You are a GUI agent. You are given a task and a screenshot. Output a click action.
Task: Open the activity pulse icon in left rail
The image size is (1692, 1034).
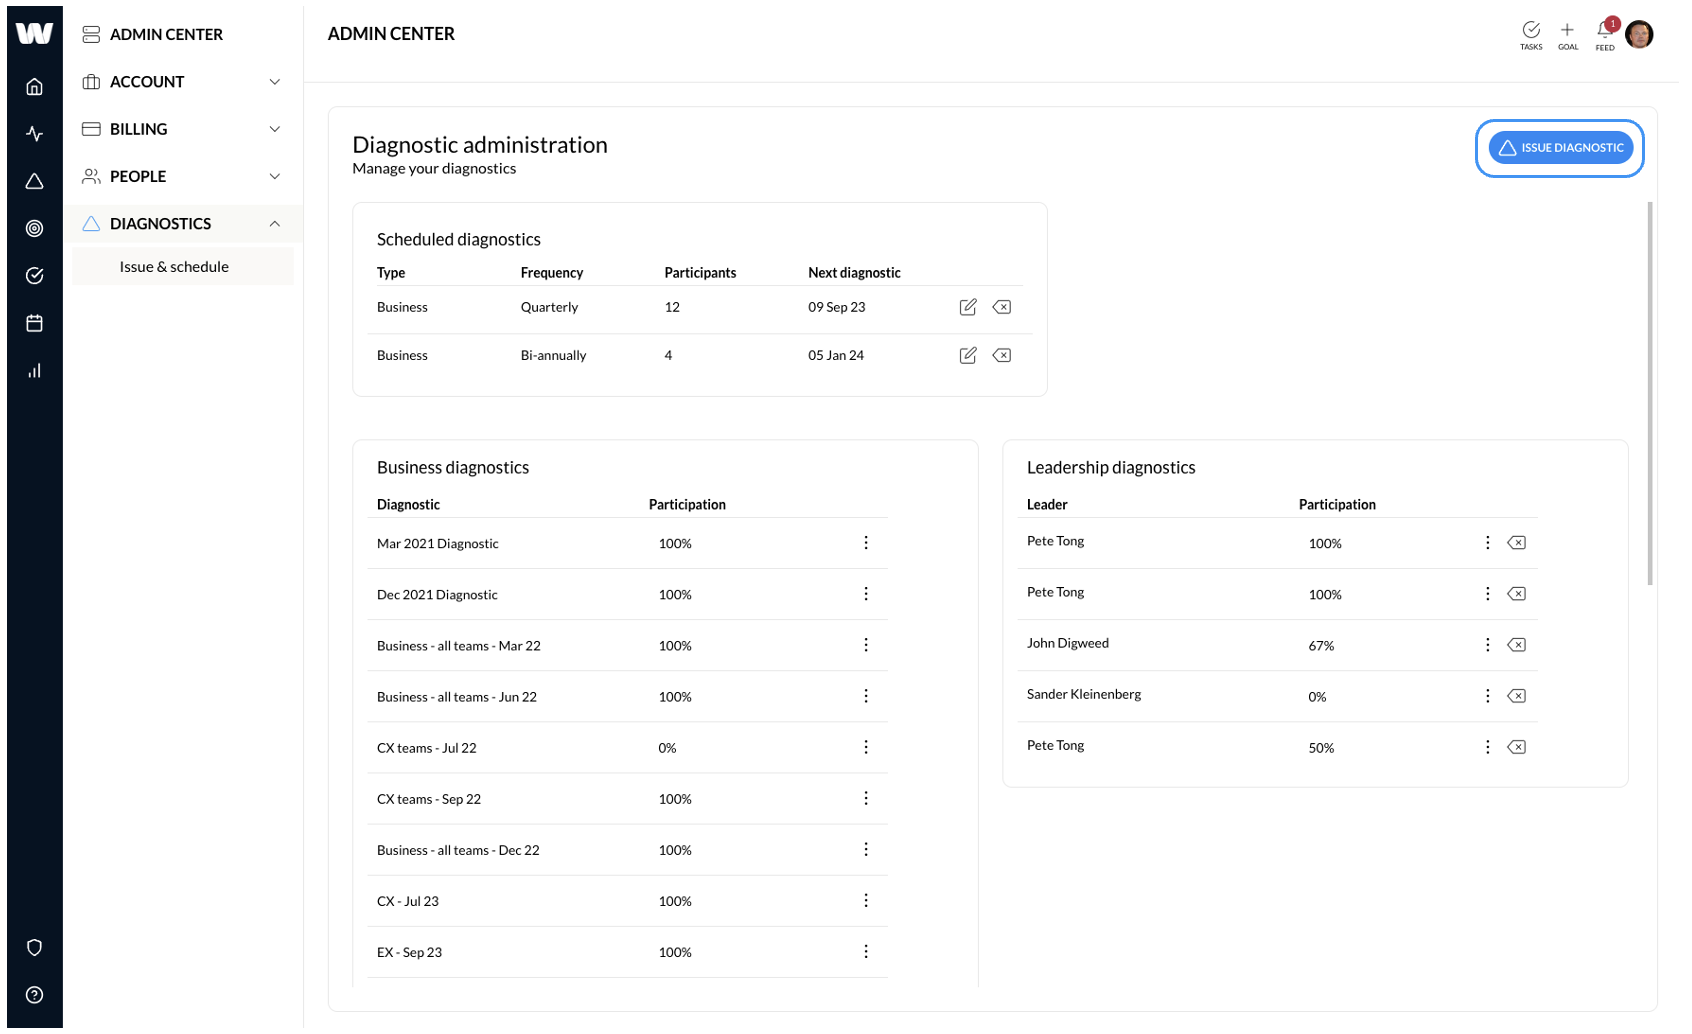click(34, 134)
